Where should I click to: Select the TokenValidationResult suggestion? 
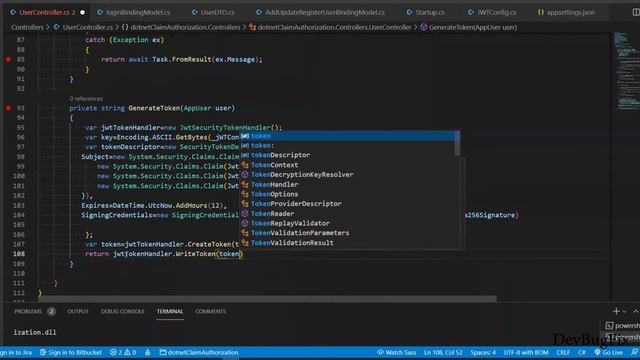point(349,243)
